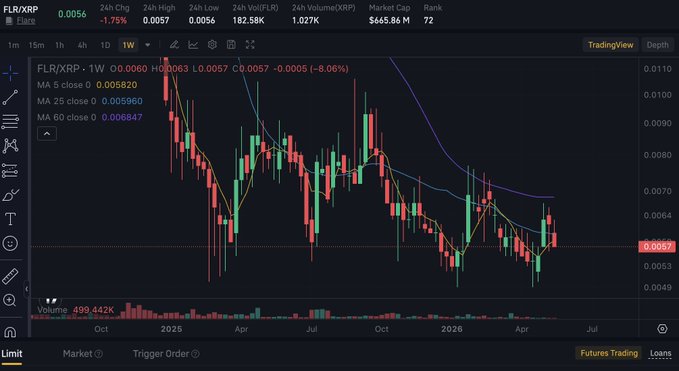Collapse the drawing toolbar side handle
The width and height of the screenshot is (679, 371).
pos(27,289)
